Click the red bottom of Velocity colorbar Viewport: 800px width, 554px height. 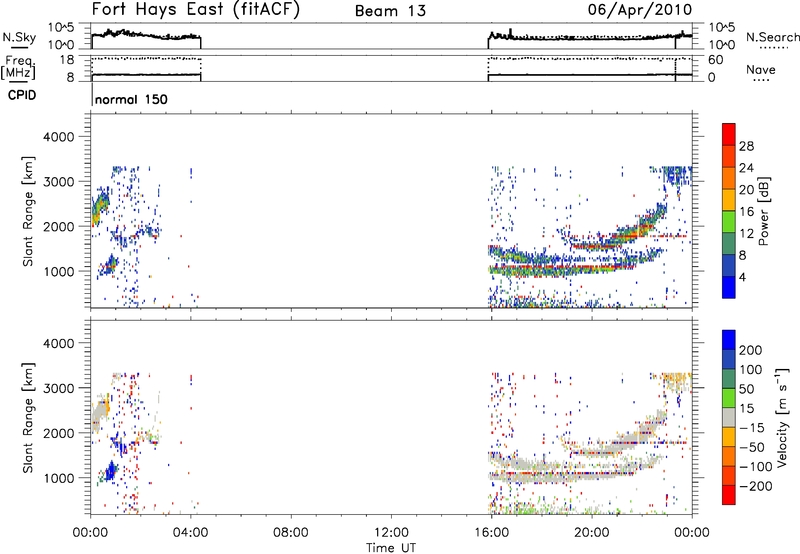click(x=729, y=495)
